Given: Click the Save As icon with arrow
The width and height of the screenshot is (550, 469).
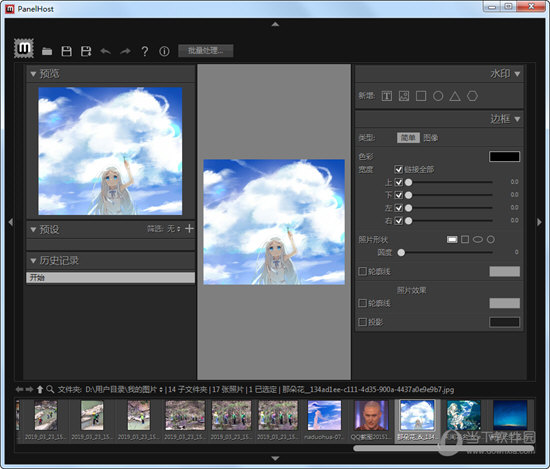Looking at the screenshot, I should [x=86, y=51].
